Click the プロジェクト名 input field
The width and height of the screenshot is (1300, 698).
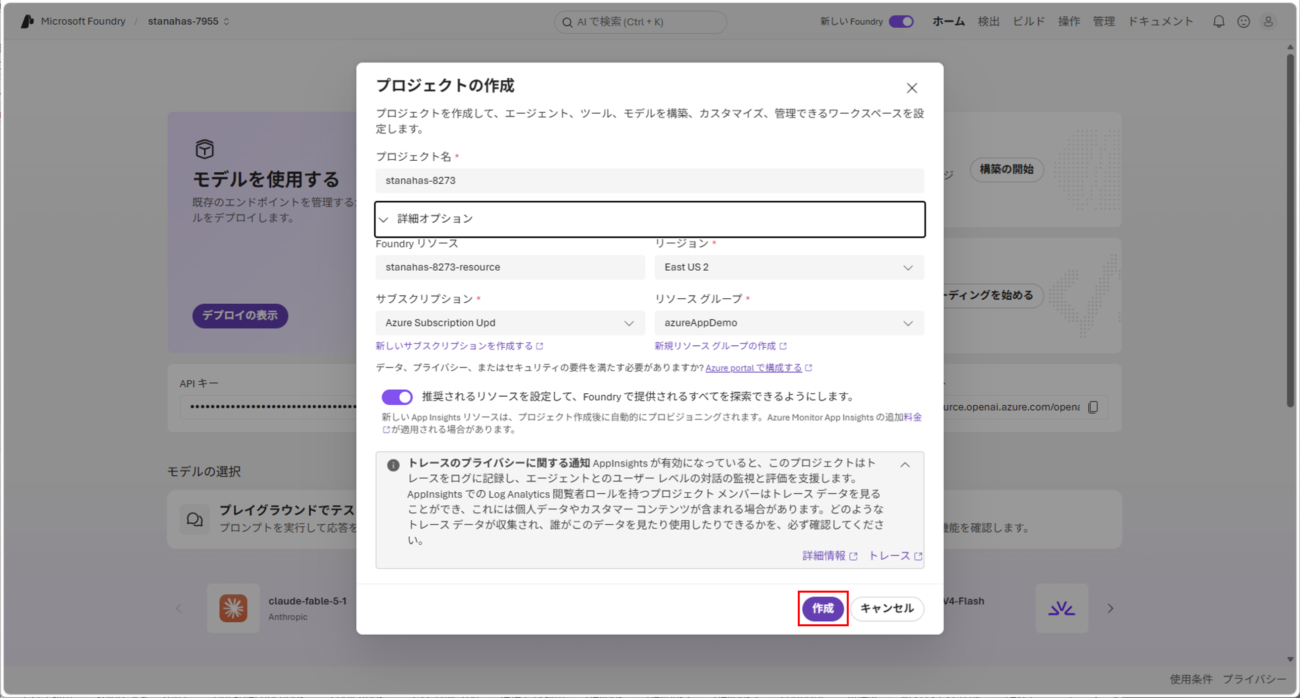650,181
